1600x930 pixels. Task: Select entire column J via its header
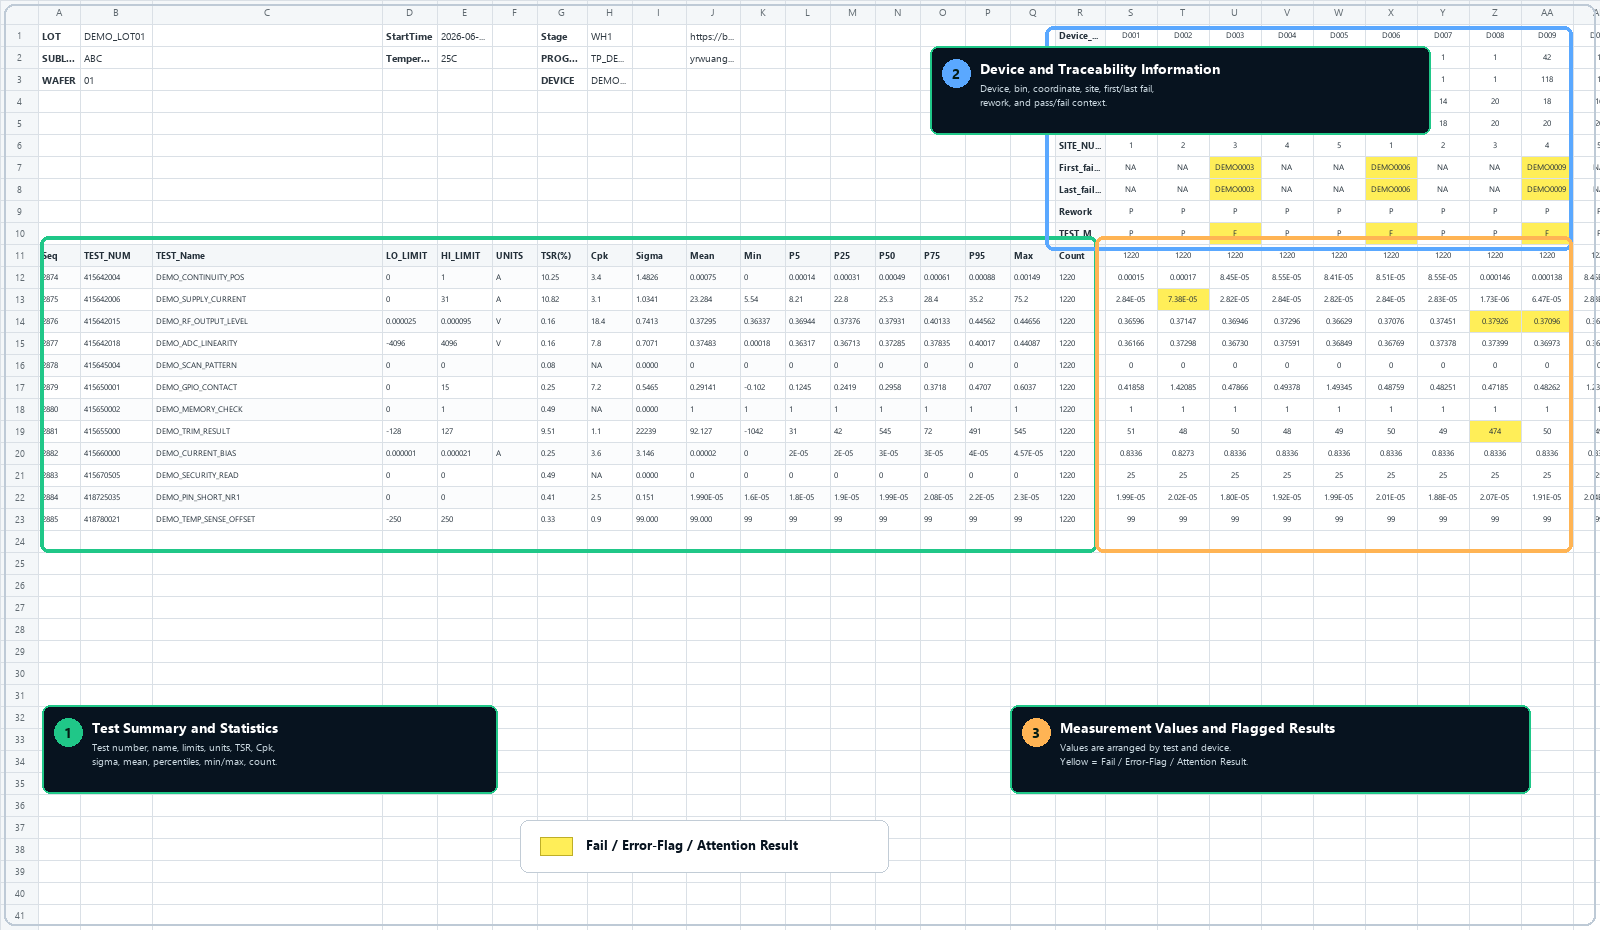point(713,13)
